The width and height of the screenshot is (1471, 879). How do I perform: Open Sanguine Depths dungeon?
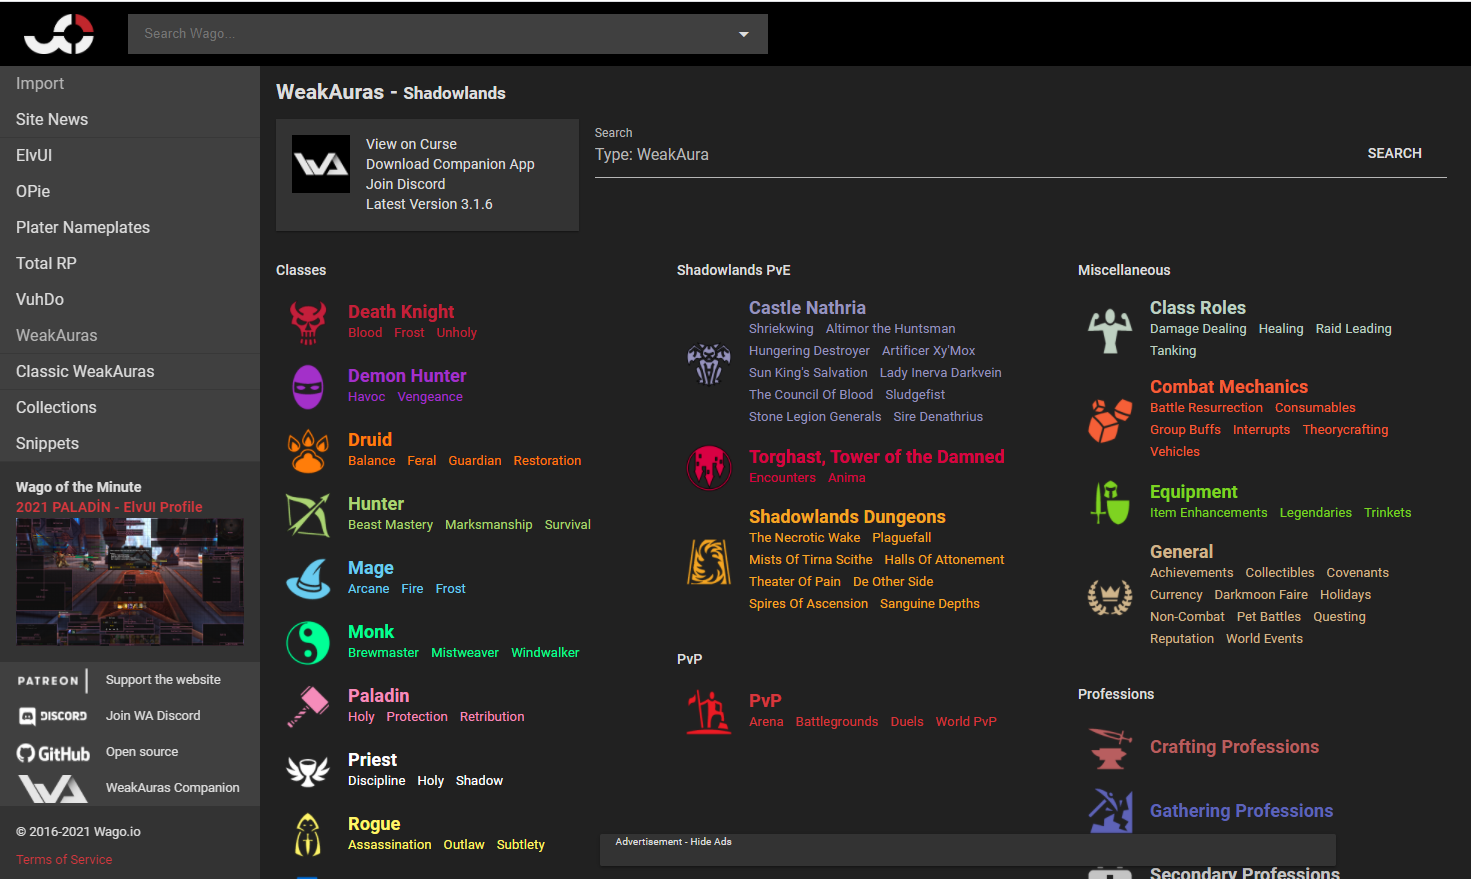pyautogui.click(x=930, y=604)
